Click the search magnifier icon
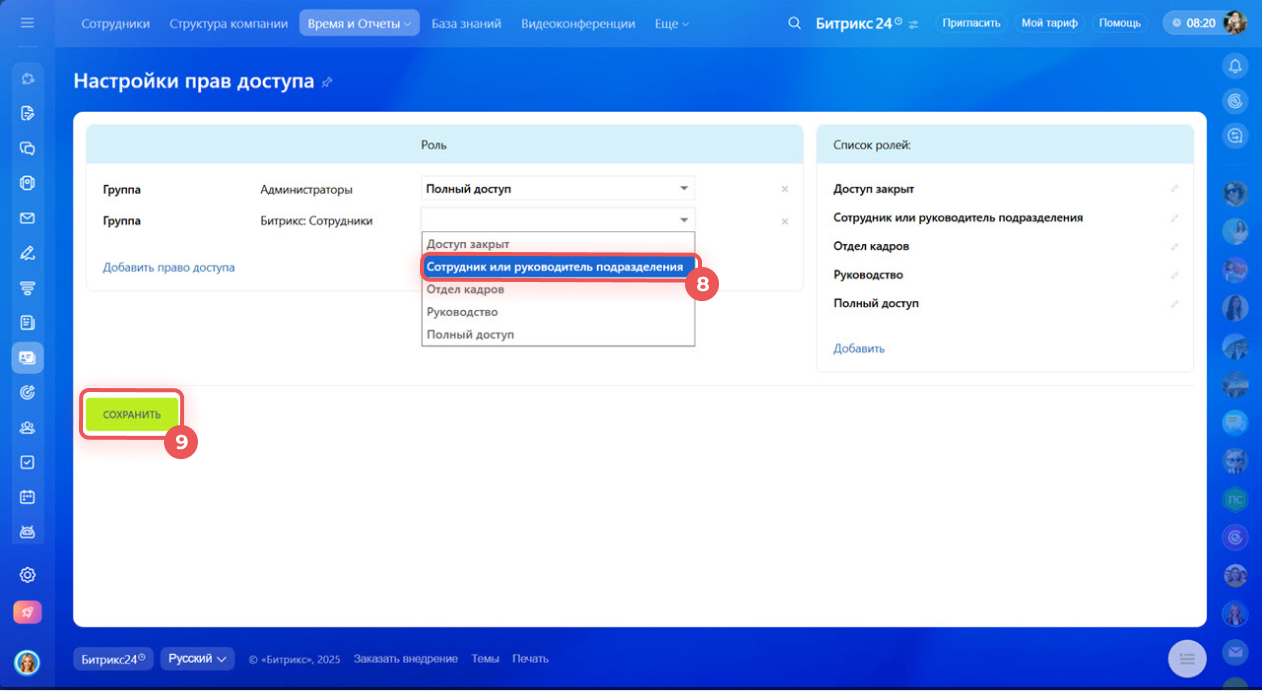The height and width of the screenshot is (691, 1262). coord(795,23)
